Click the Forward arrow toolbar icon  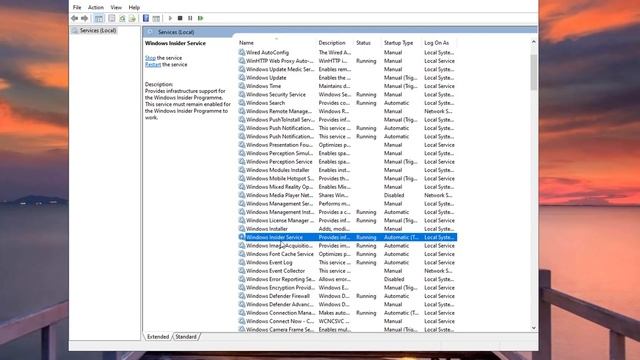(x=84, y=18)
